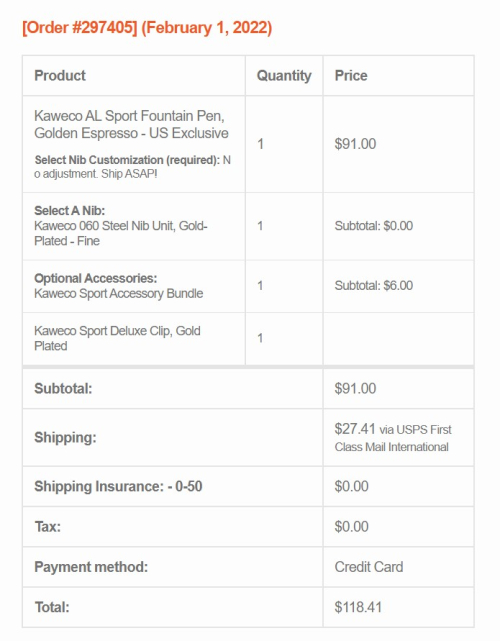
Task: Click the Kaweco Sport Accessory Bundle entry
Action: tap(119, 294)
